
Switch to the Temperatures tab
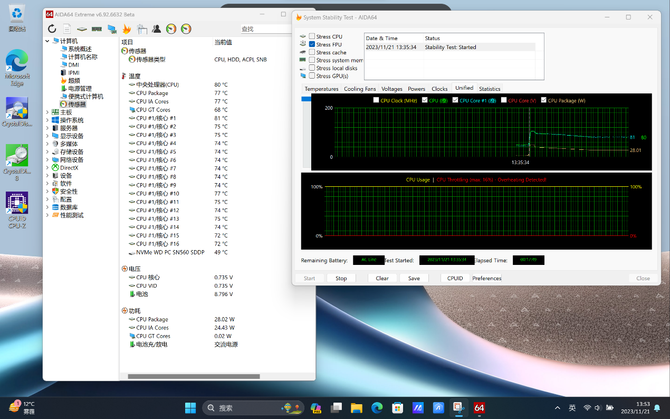click(x=321, y=89)
